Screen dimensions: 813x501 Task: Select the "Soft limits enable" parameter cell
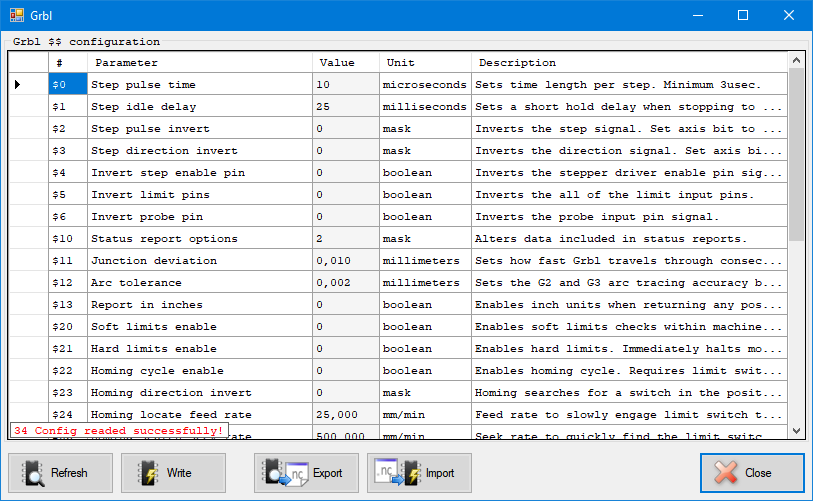(x=200, y=327)
